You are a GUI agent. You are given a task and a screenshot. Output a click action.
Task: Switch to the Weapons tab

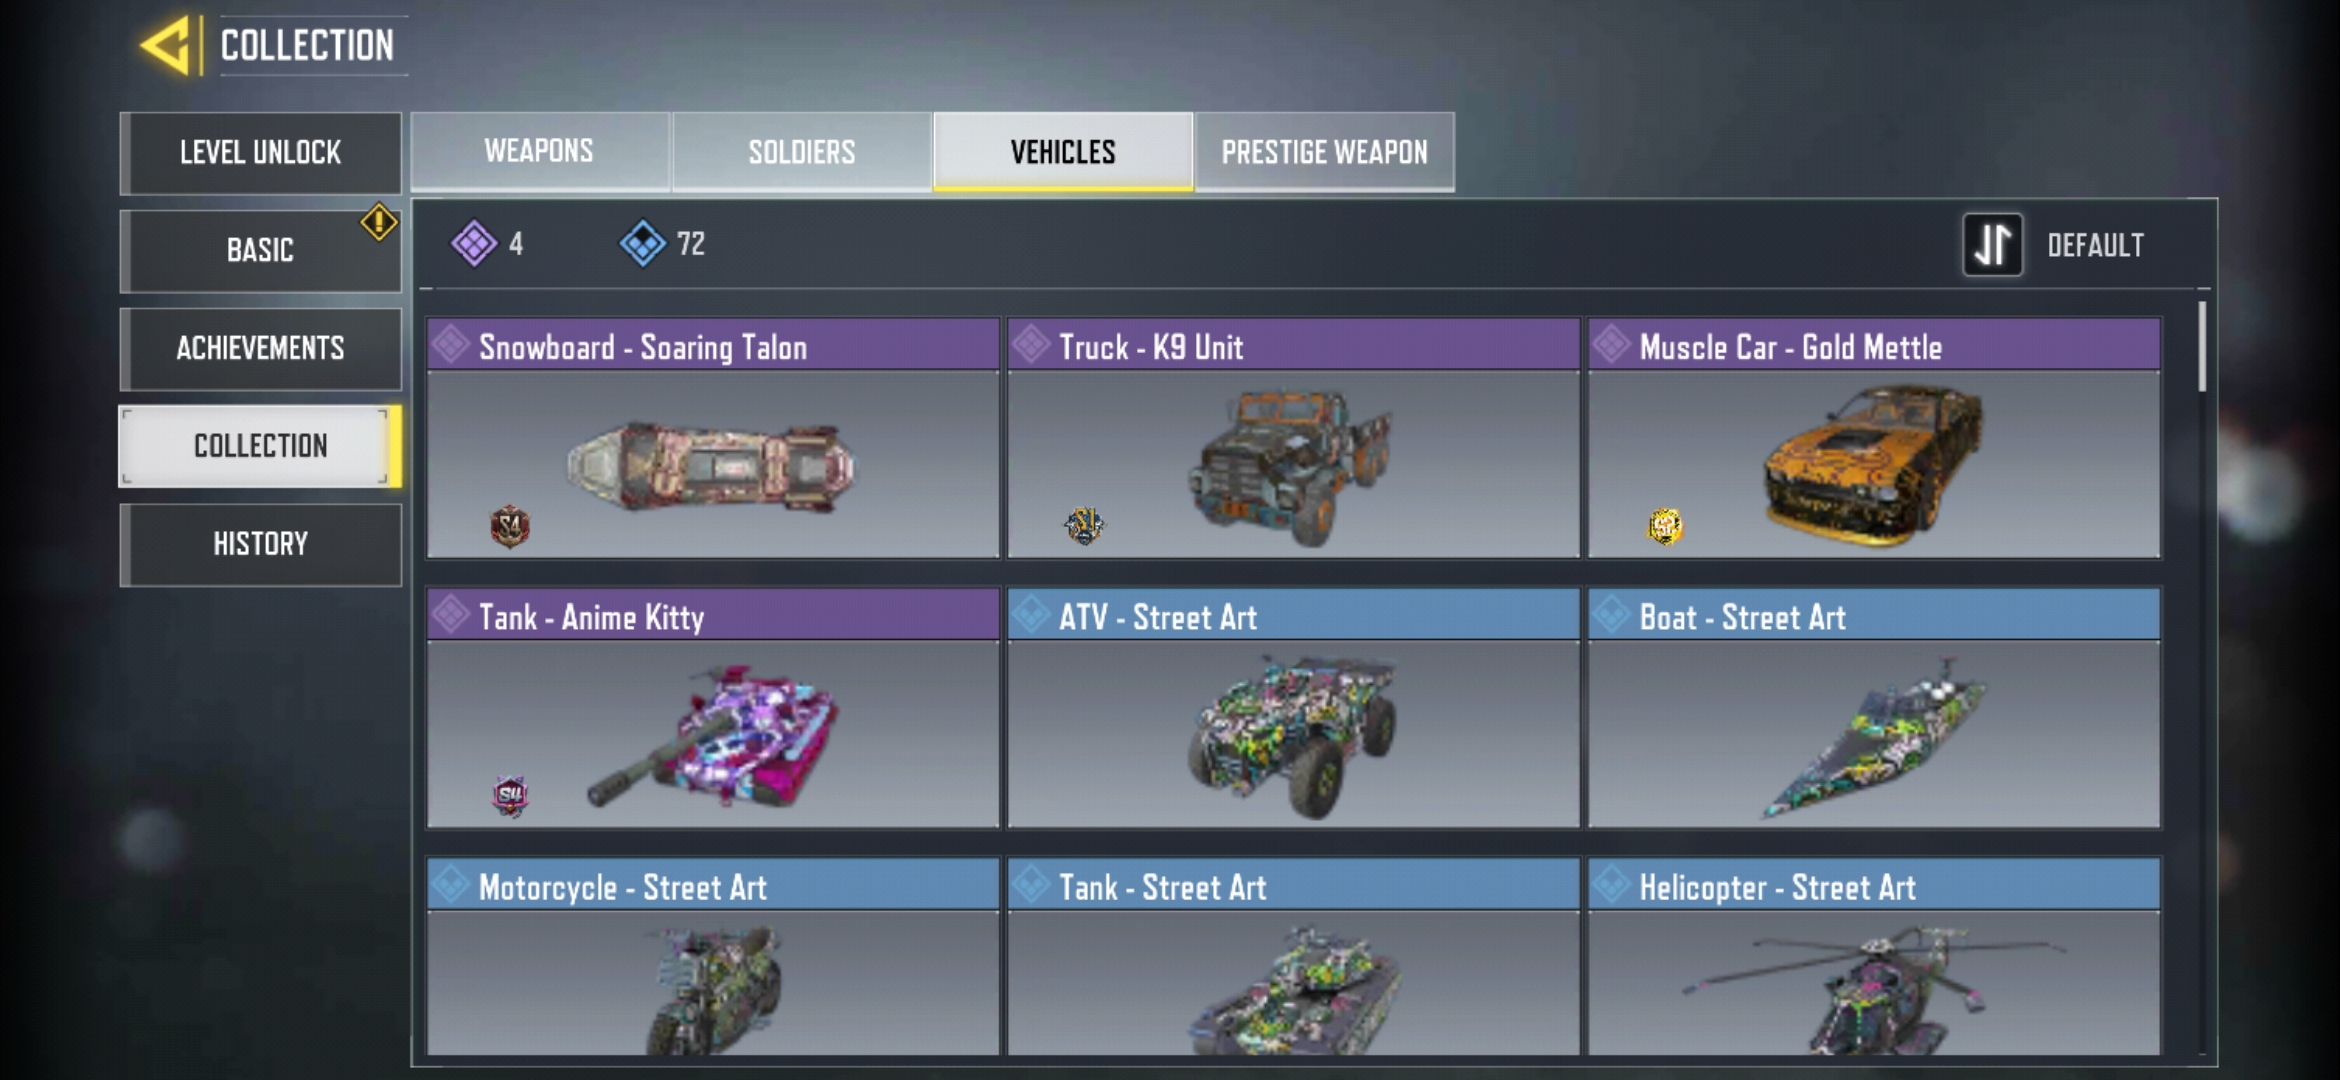(540, 151)
